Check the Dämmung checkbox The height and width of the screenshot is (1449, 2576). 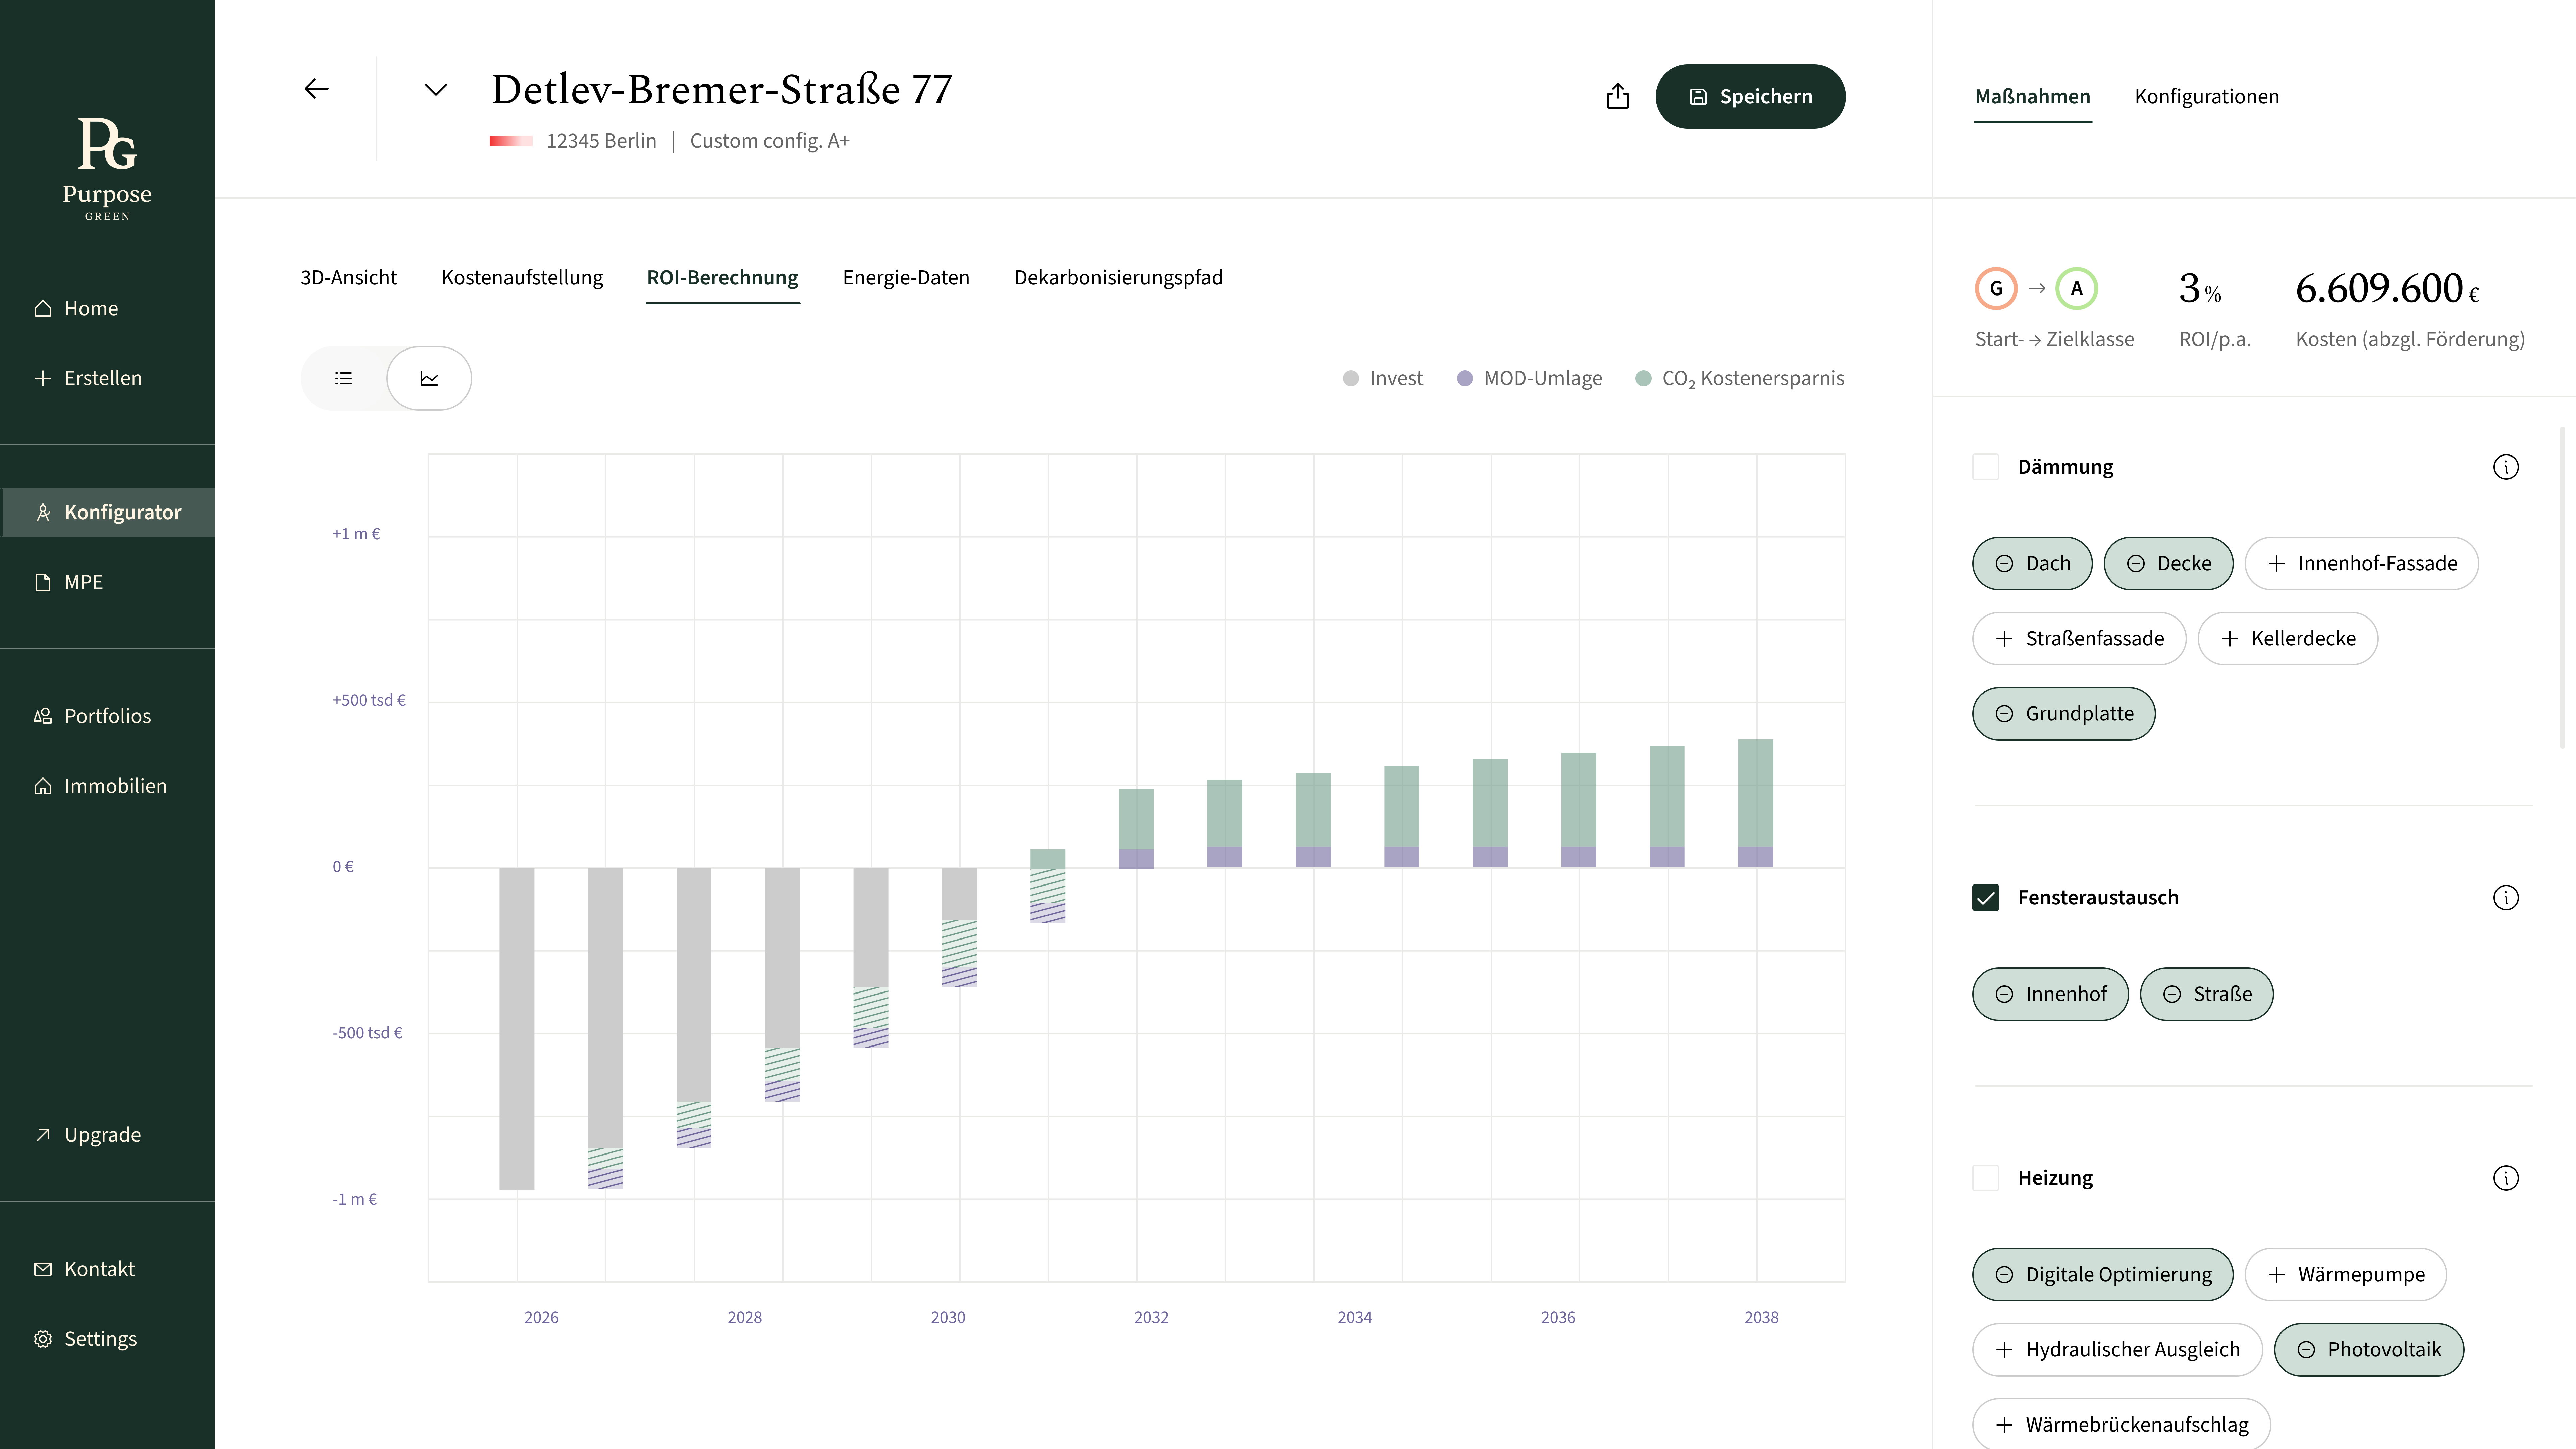(1985, 467)
